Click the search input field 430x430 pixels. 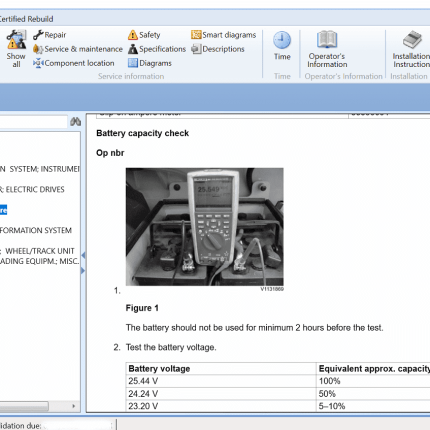point(33,122)
